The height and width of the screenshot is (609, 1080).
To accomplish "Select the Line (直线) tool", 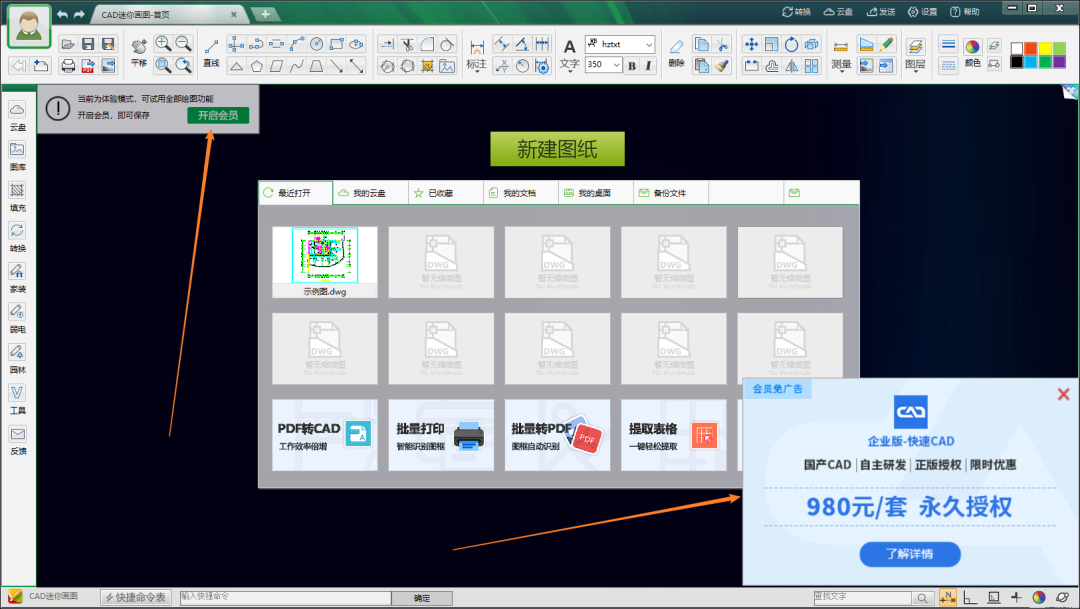I will [x=211, y=52].
